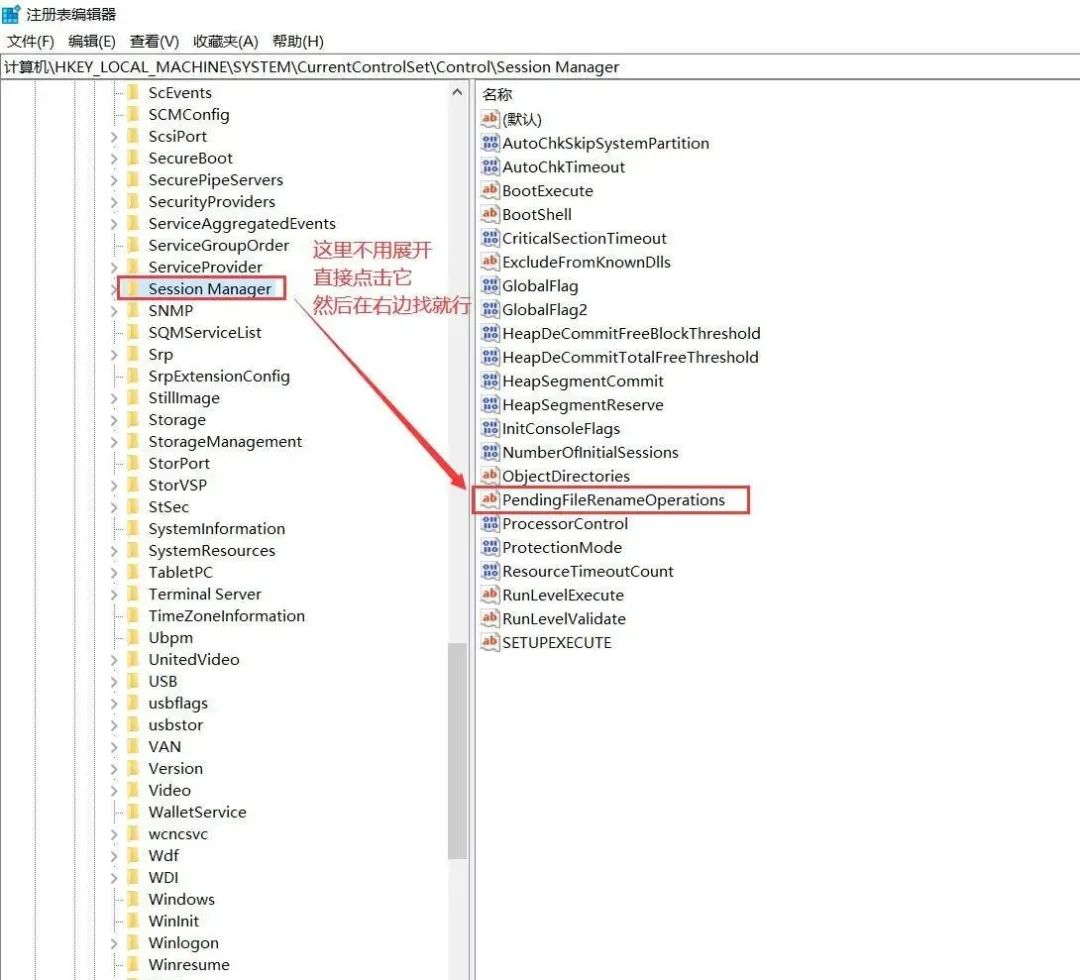Select the RunLevelValidate value name
Viewport: 1080px width, 980px height.
tap(563, 619)
